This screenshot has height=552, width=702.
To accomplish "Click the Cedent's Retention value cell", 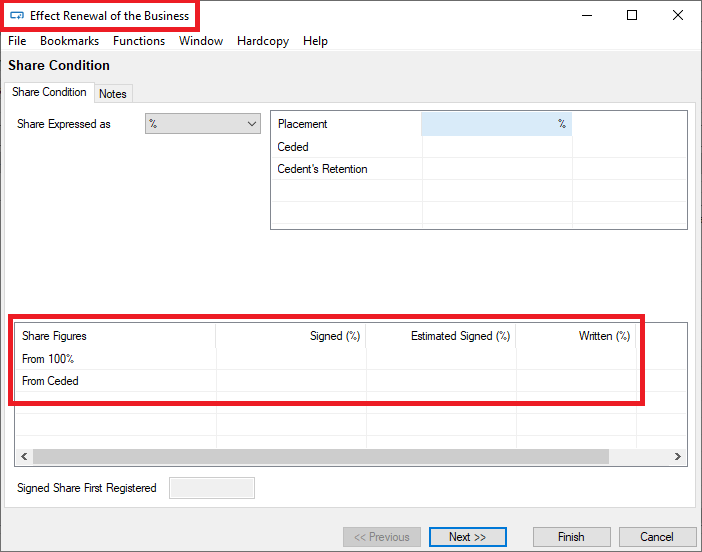I will click(x=496, y=169).
